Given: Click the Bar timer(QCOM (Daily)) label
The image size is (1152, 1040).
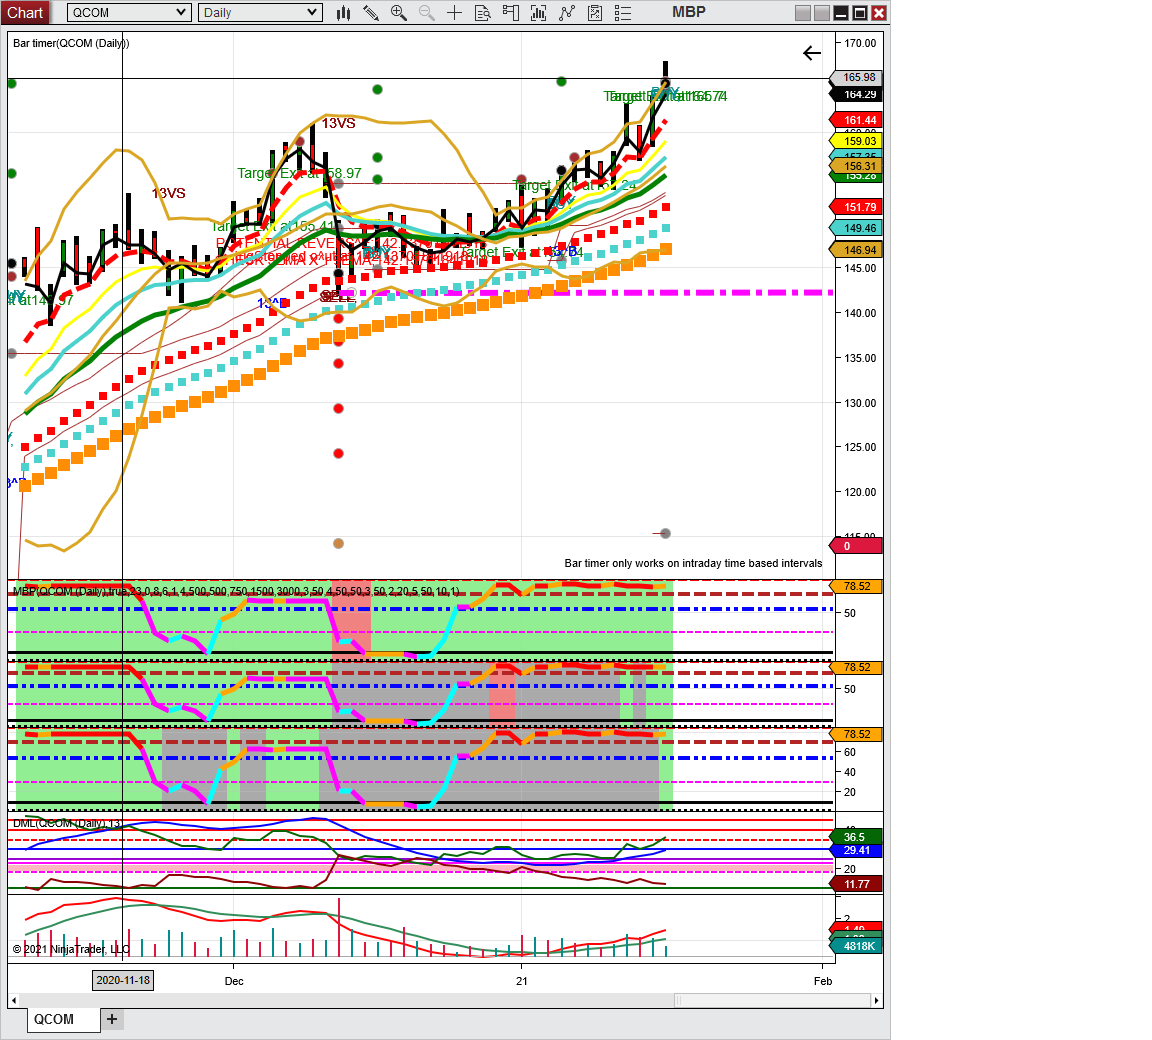Looking at the screenshot, I should (71, 43).
